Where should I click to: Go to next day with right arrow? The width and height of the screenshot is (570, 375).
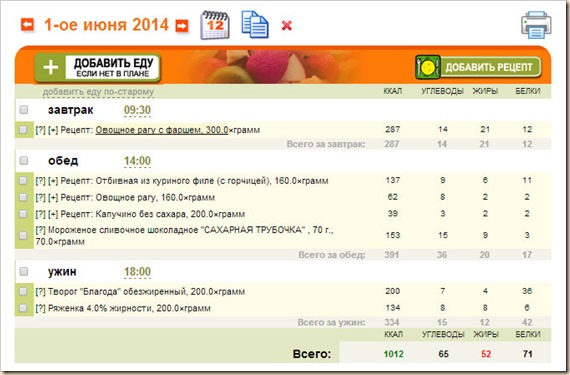coord(182,25)
